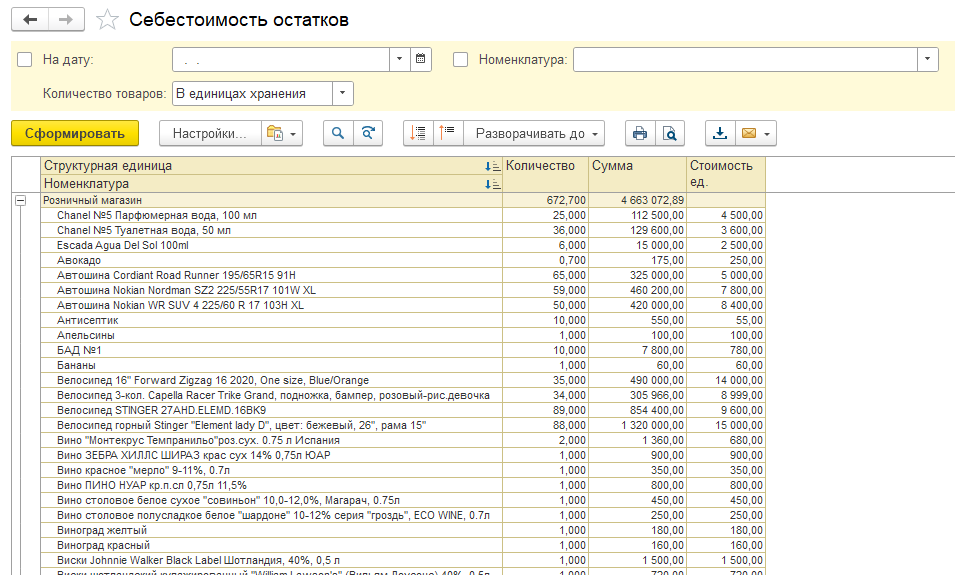
Task: Click the Find next icon
Action: [368, 133]
